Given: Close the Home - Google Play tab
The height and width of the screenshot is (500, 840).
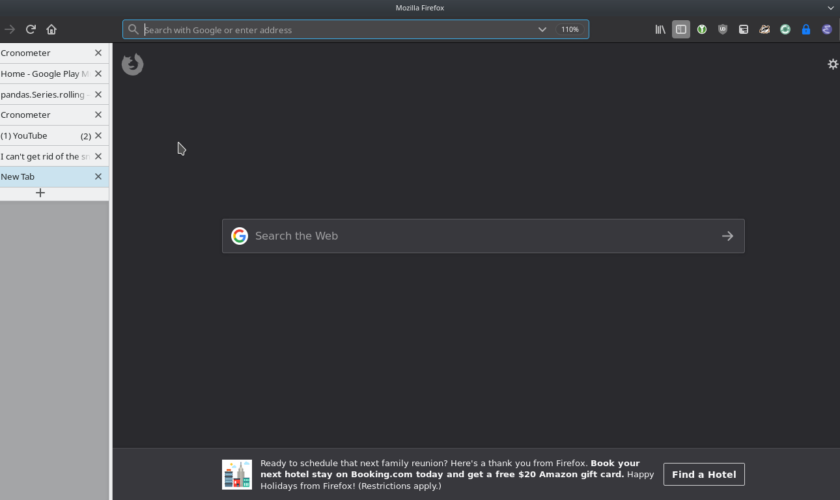Looking at the screenshot, I should point(98,73).
